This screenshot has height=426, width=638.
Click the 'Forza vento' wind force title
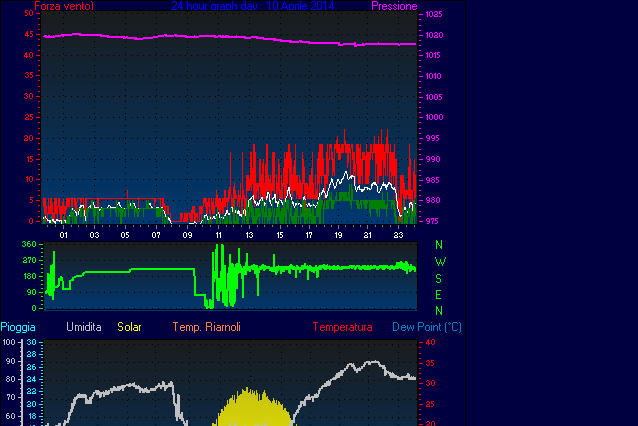point(64,6)
